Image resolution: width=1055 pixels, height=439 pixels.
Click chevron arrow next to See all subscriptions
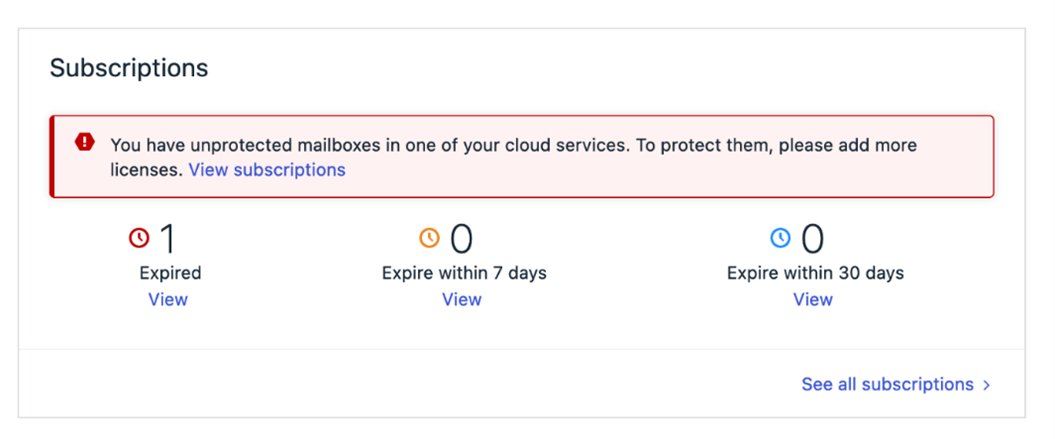[986, 385]
